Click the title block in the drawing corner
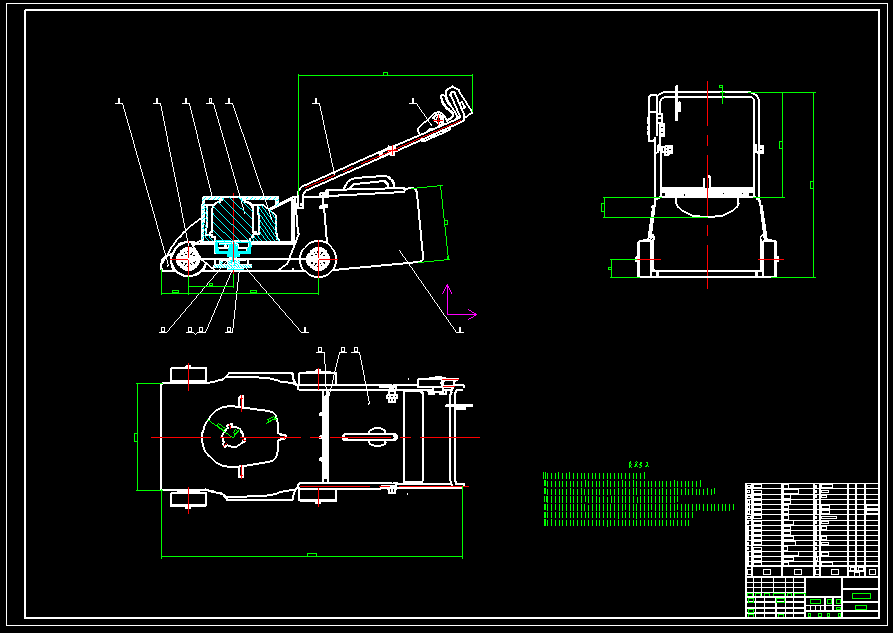The image size is (893, 633). (812, 597)
